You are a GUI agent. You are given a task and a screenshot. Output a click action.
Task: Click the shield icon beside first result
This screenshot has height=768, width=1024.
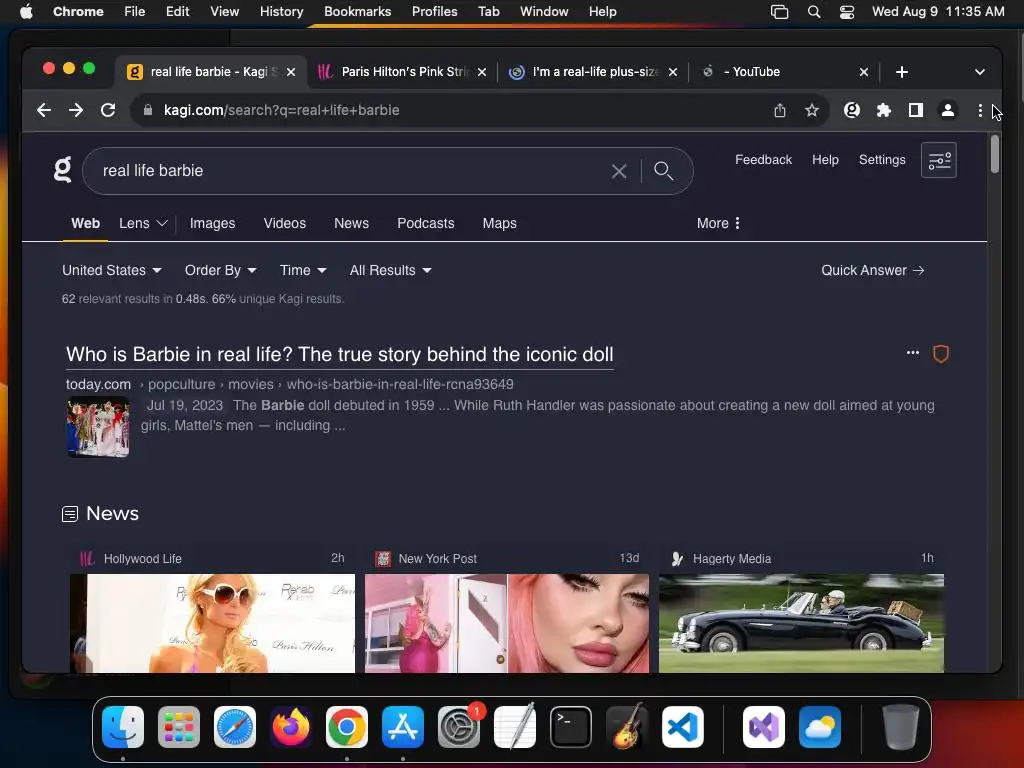click(940, 354)
